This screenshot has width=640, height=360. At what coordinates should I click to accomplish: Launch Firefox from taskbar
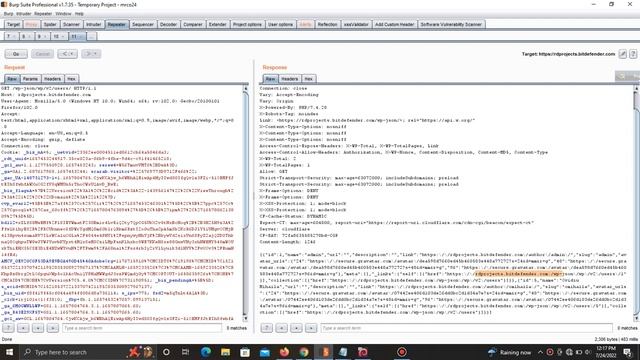click(284, 352)
